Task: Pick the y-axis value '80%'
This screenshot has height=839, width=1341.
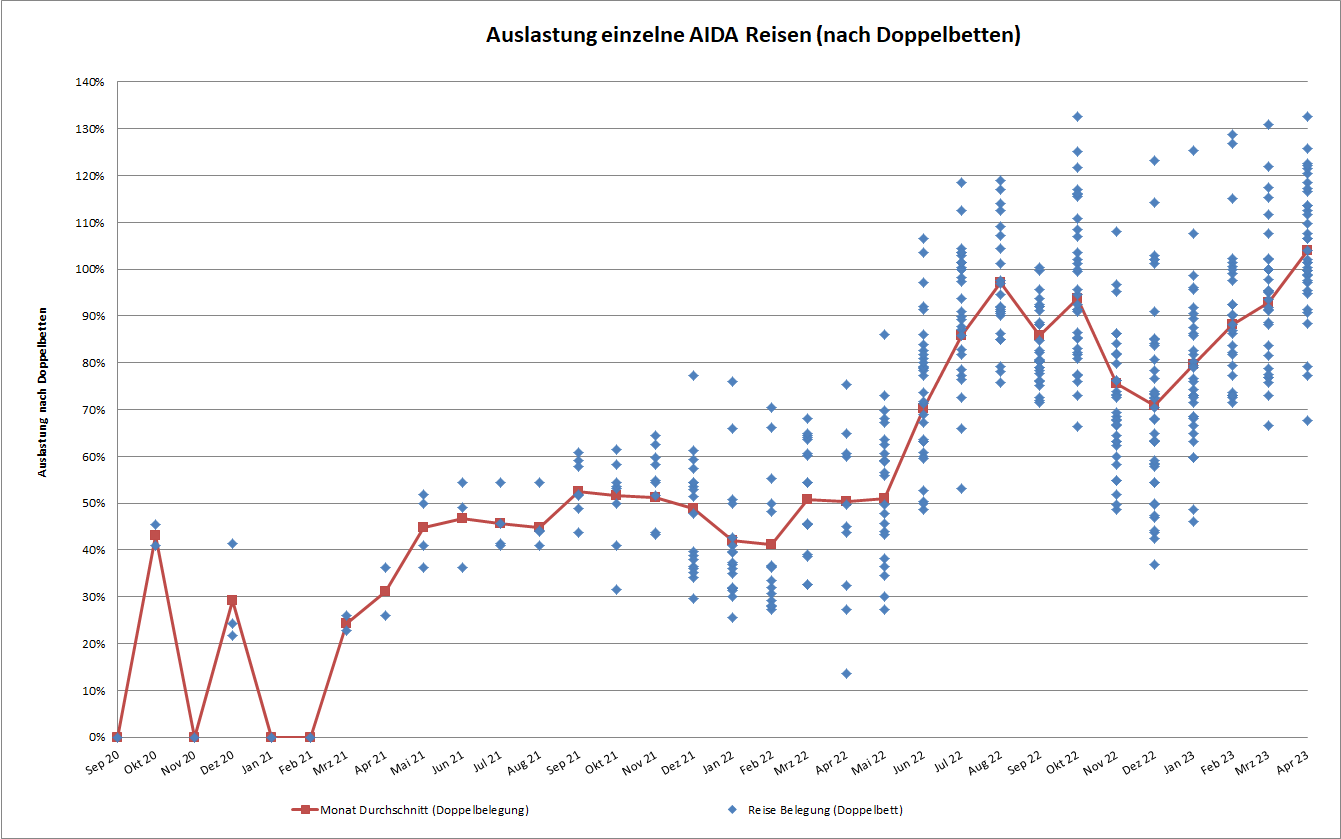Action: [94, 363]
